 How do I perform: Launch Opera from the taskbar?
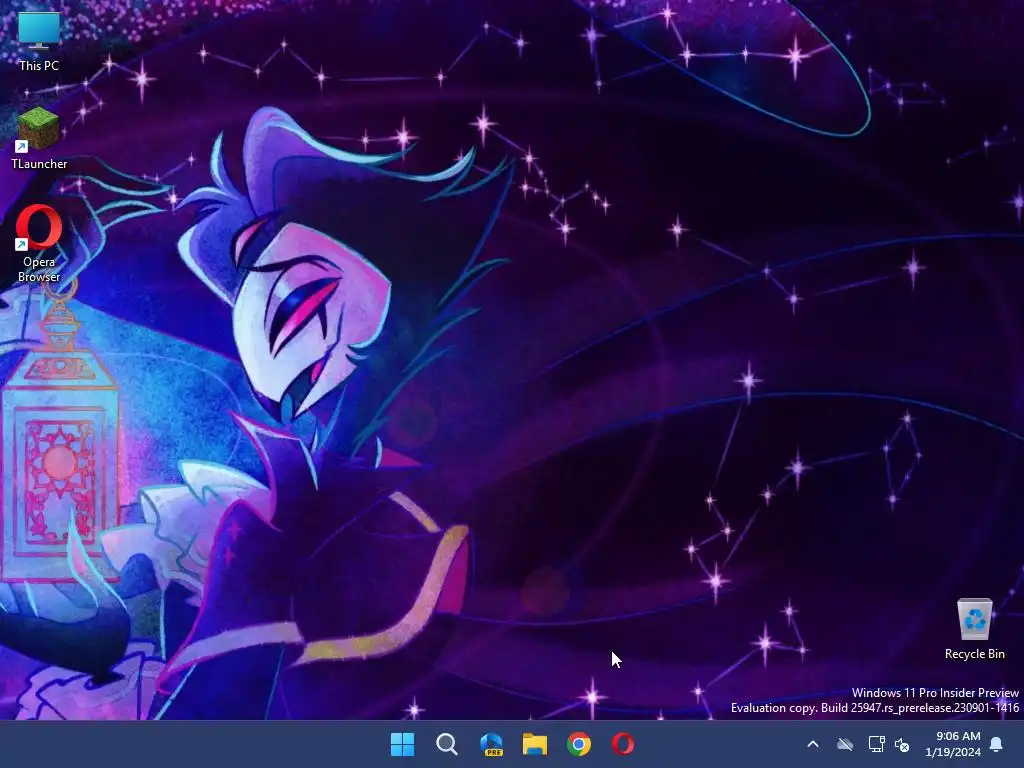623,744
